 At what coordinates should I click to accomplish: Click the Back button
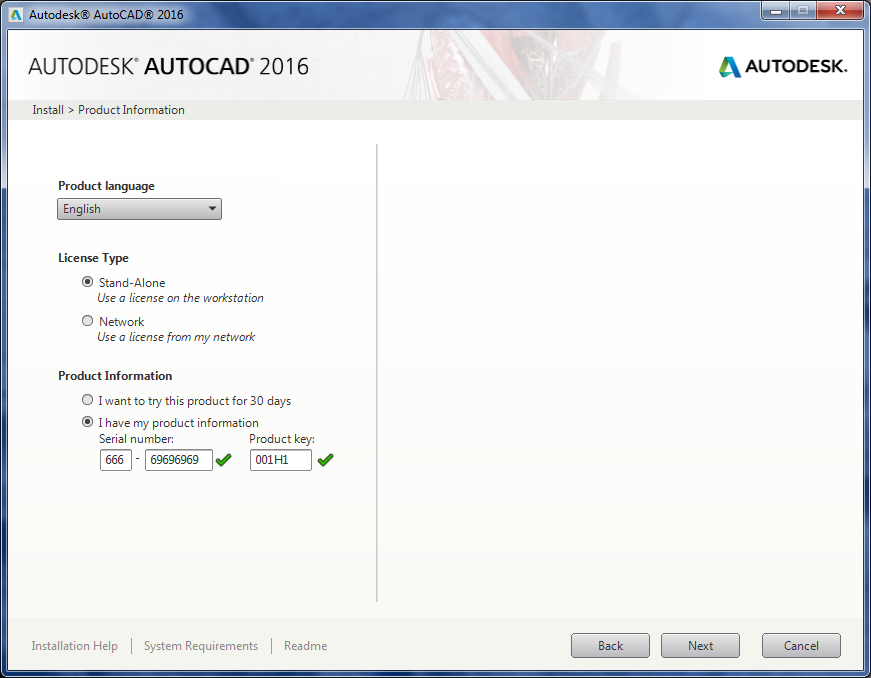[x=610, y=645]
